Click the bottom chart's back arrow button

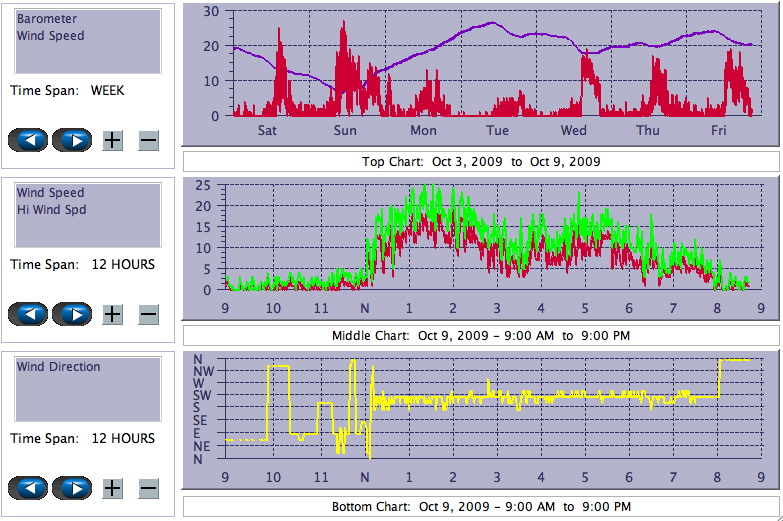pyautogui.click(x=28, y=488)
